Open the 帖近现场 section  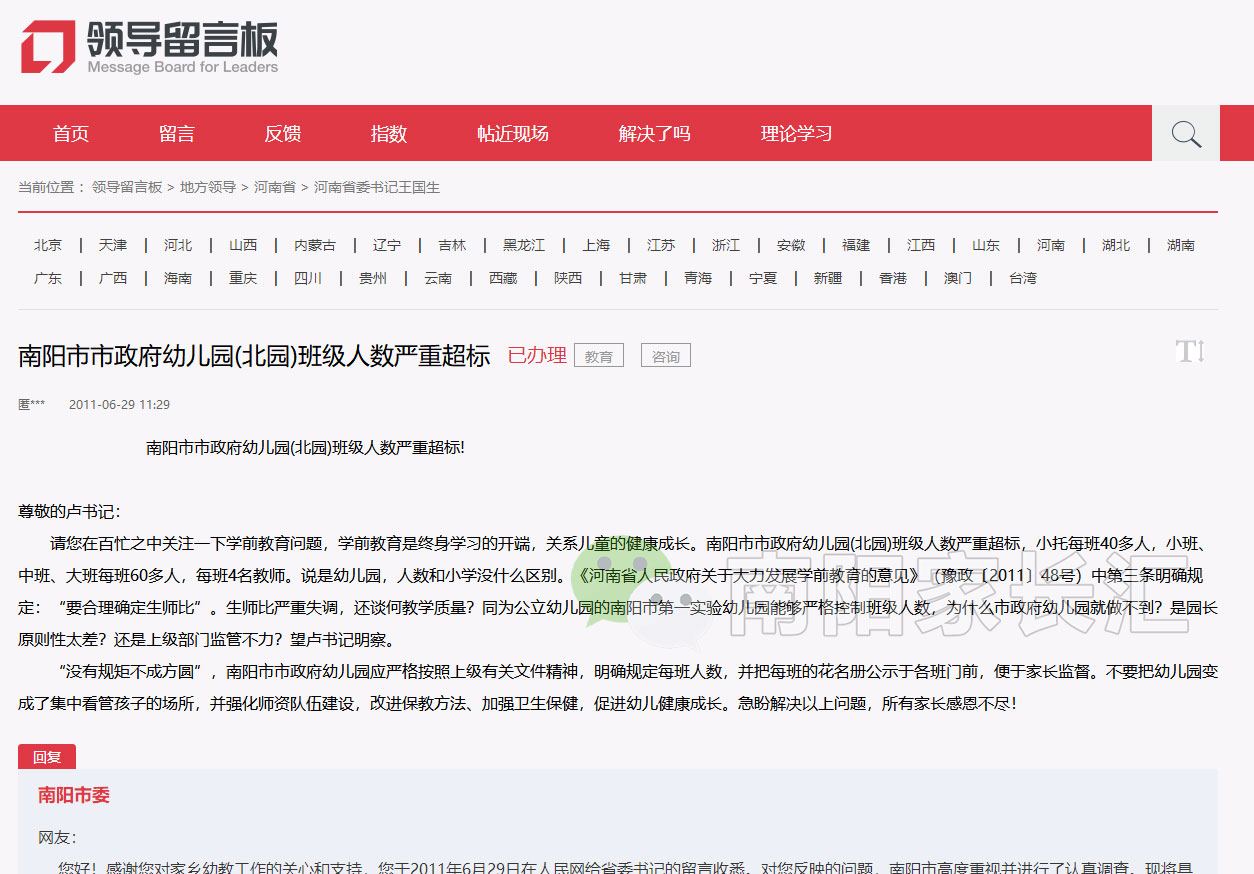coord(513,132)
